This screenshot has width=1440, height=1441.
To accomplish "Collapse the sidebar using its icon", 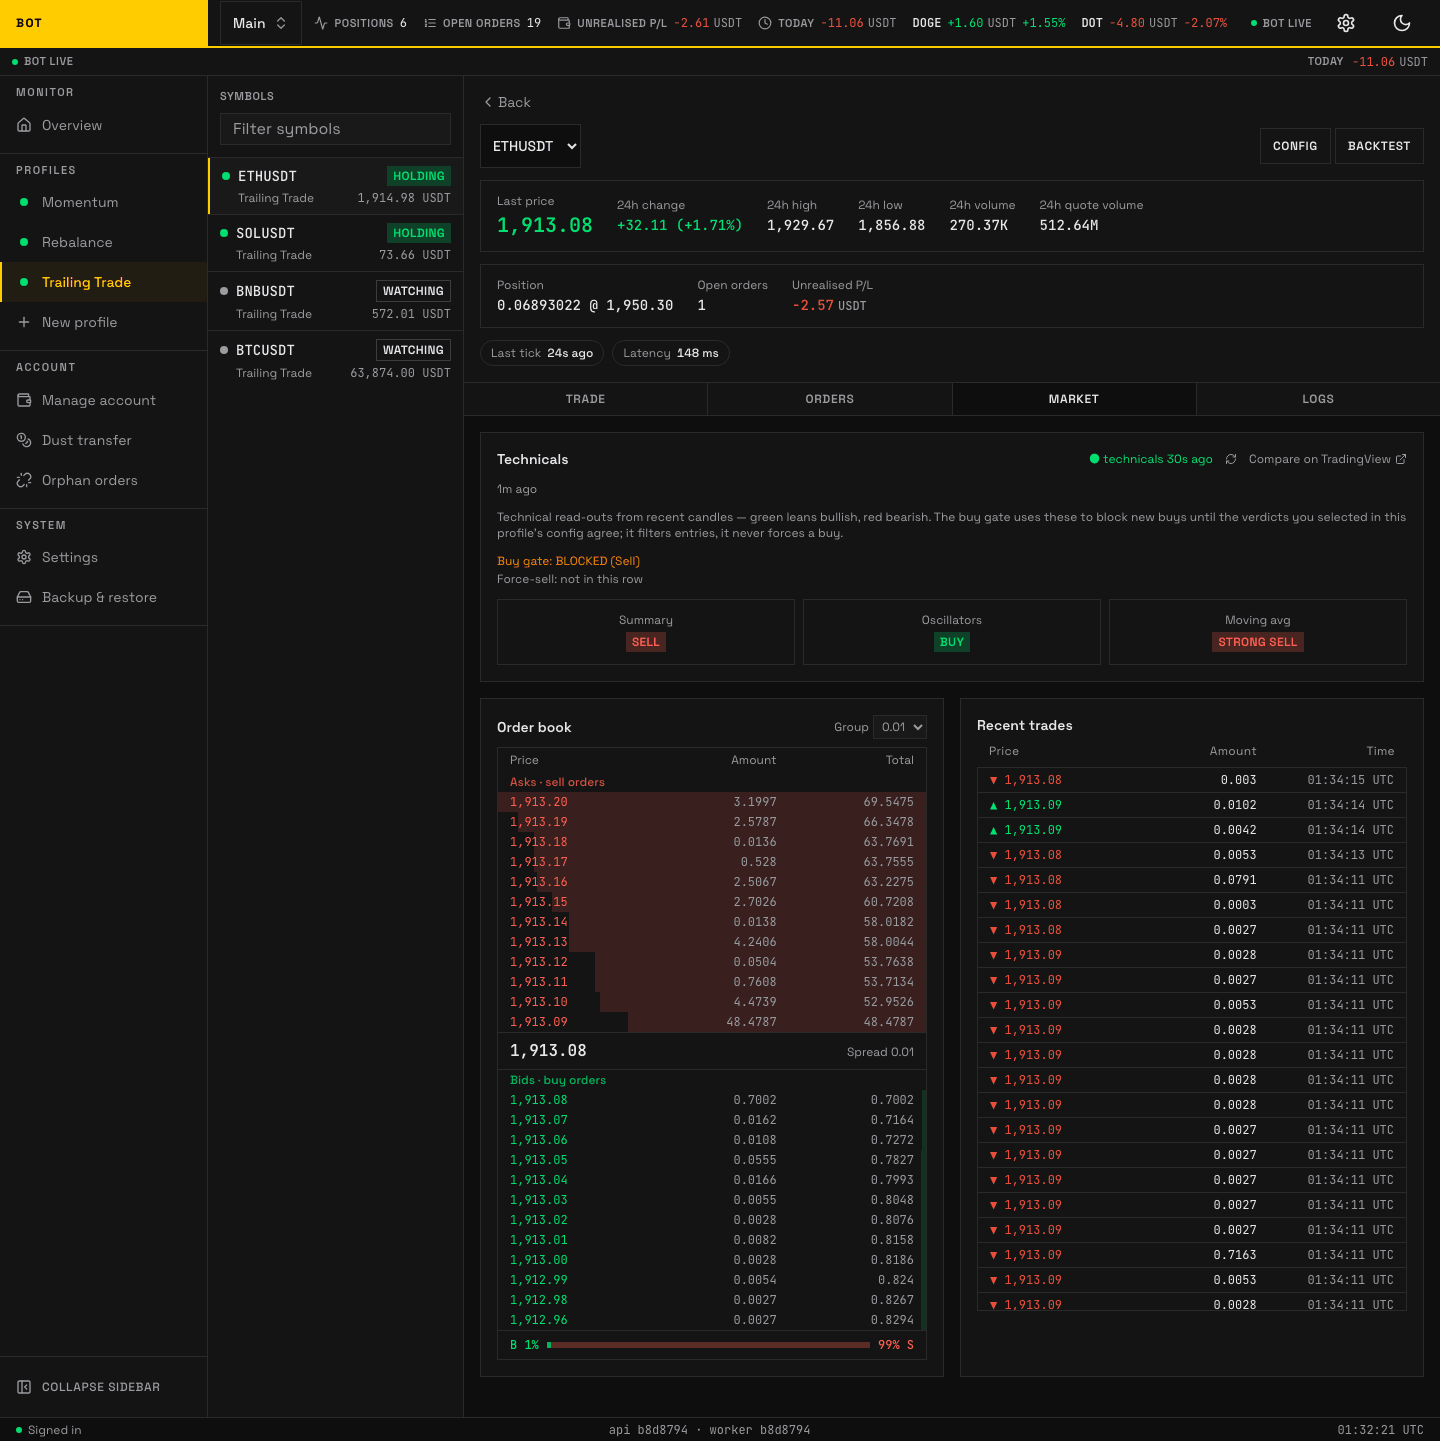I will (24, 1387).
